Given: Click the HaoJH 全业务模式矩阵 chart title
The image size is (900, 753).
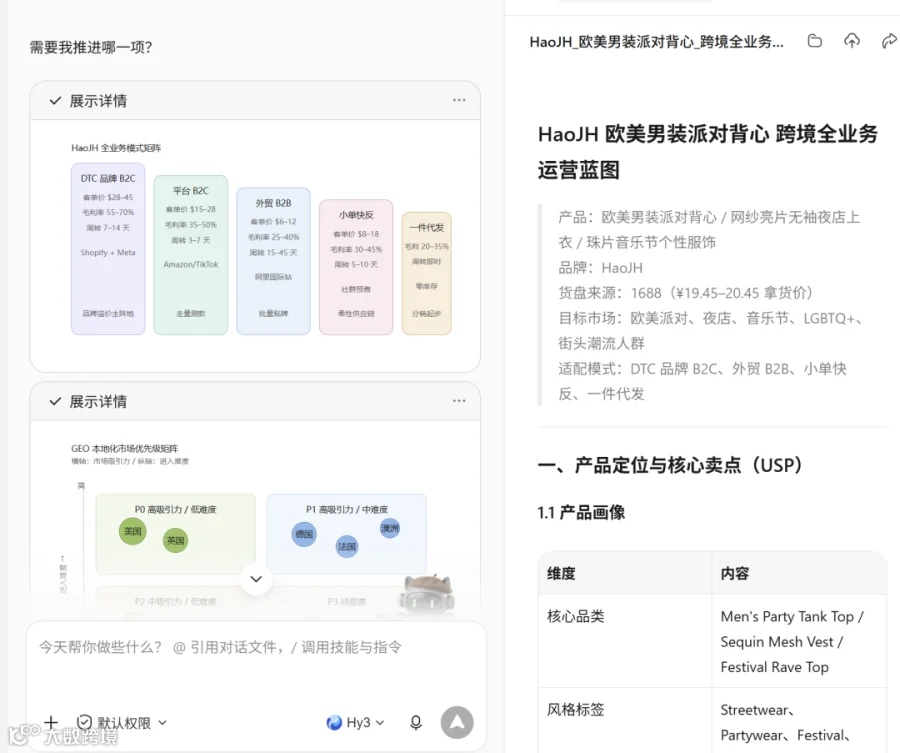Looking at the screenshot, I should tap(116, 148).
